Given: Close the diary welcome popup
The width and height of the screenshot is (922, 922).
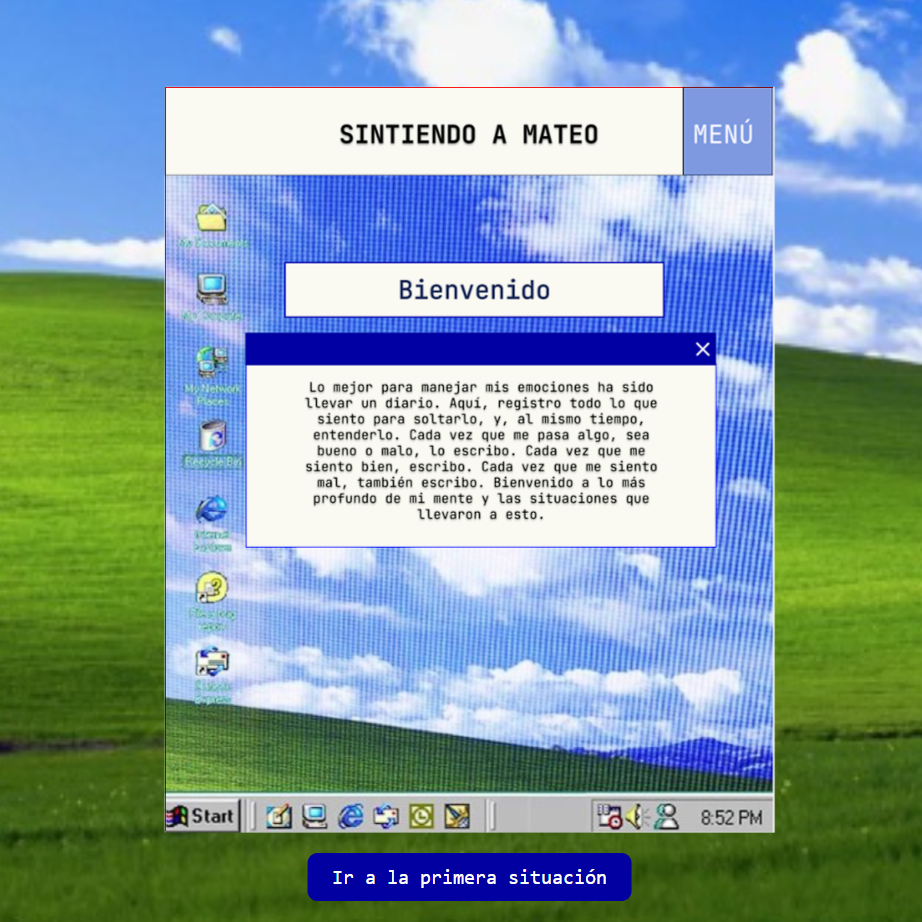Looking at the screenshot, I should click(702, 349).
